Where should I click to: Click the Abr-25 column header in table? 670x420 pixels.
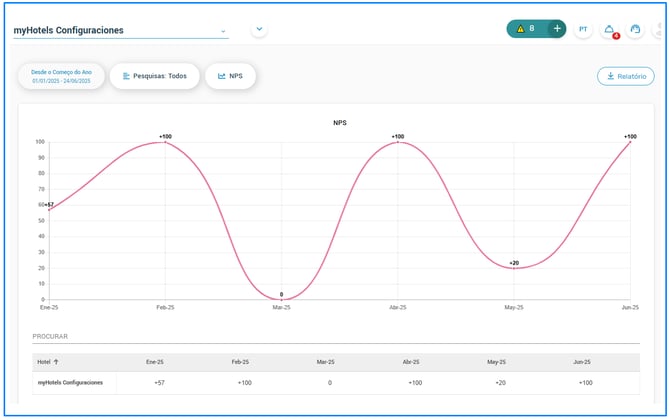[x=411, y=362]
